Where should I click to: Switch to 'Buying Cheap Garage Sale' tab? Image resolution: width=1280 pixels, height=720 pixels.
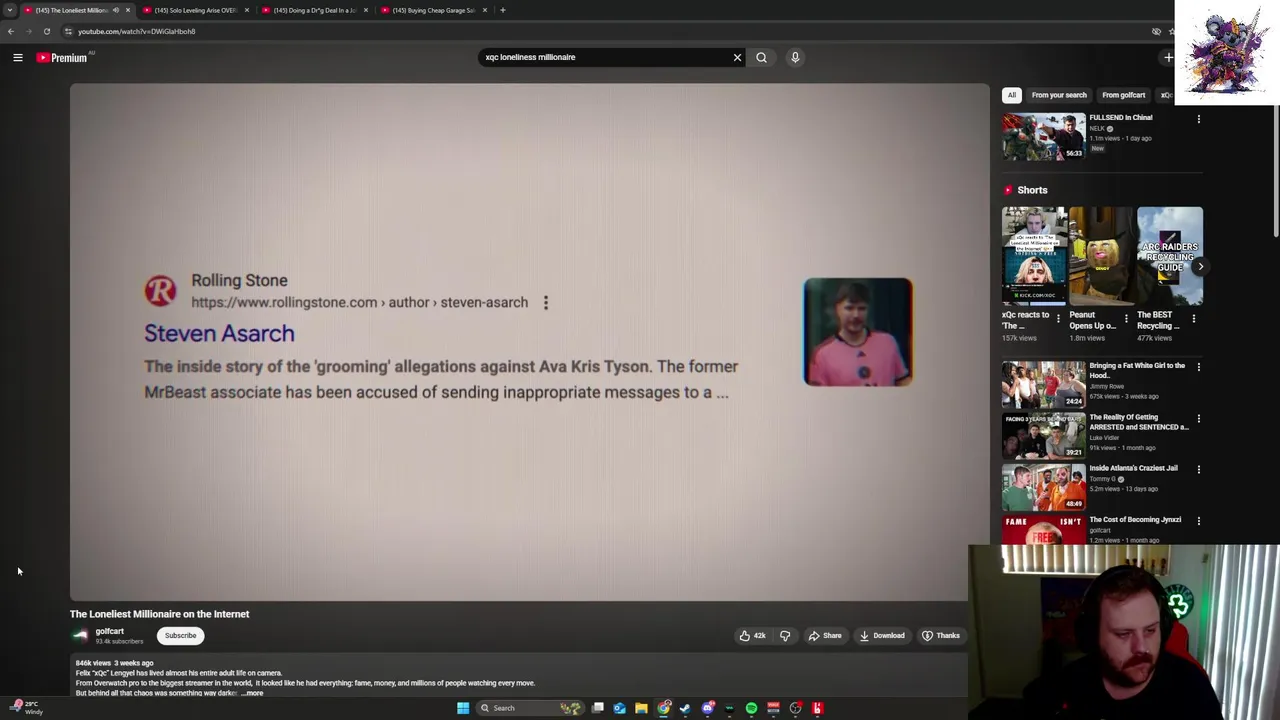click(433, 10)
